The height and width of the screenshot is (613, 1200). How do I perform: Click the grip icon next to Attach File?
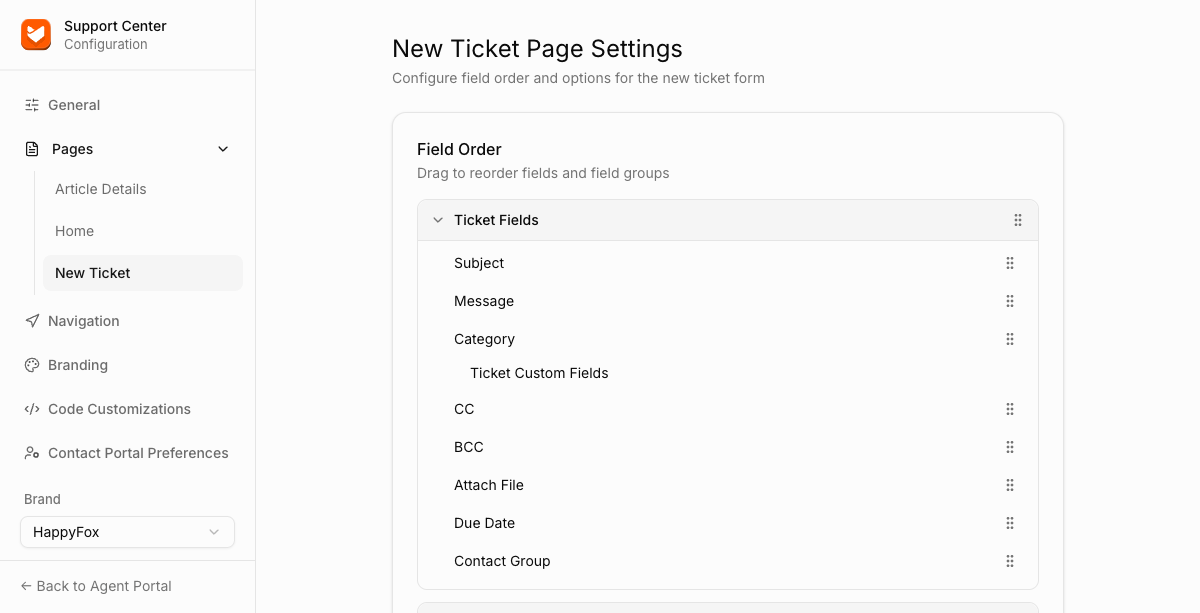click(1010, 485)
